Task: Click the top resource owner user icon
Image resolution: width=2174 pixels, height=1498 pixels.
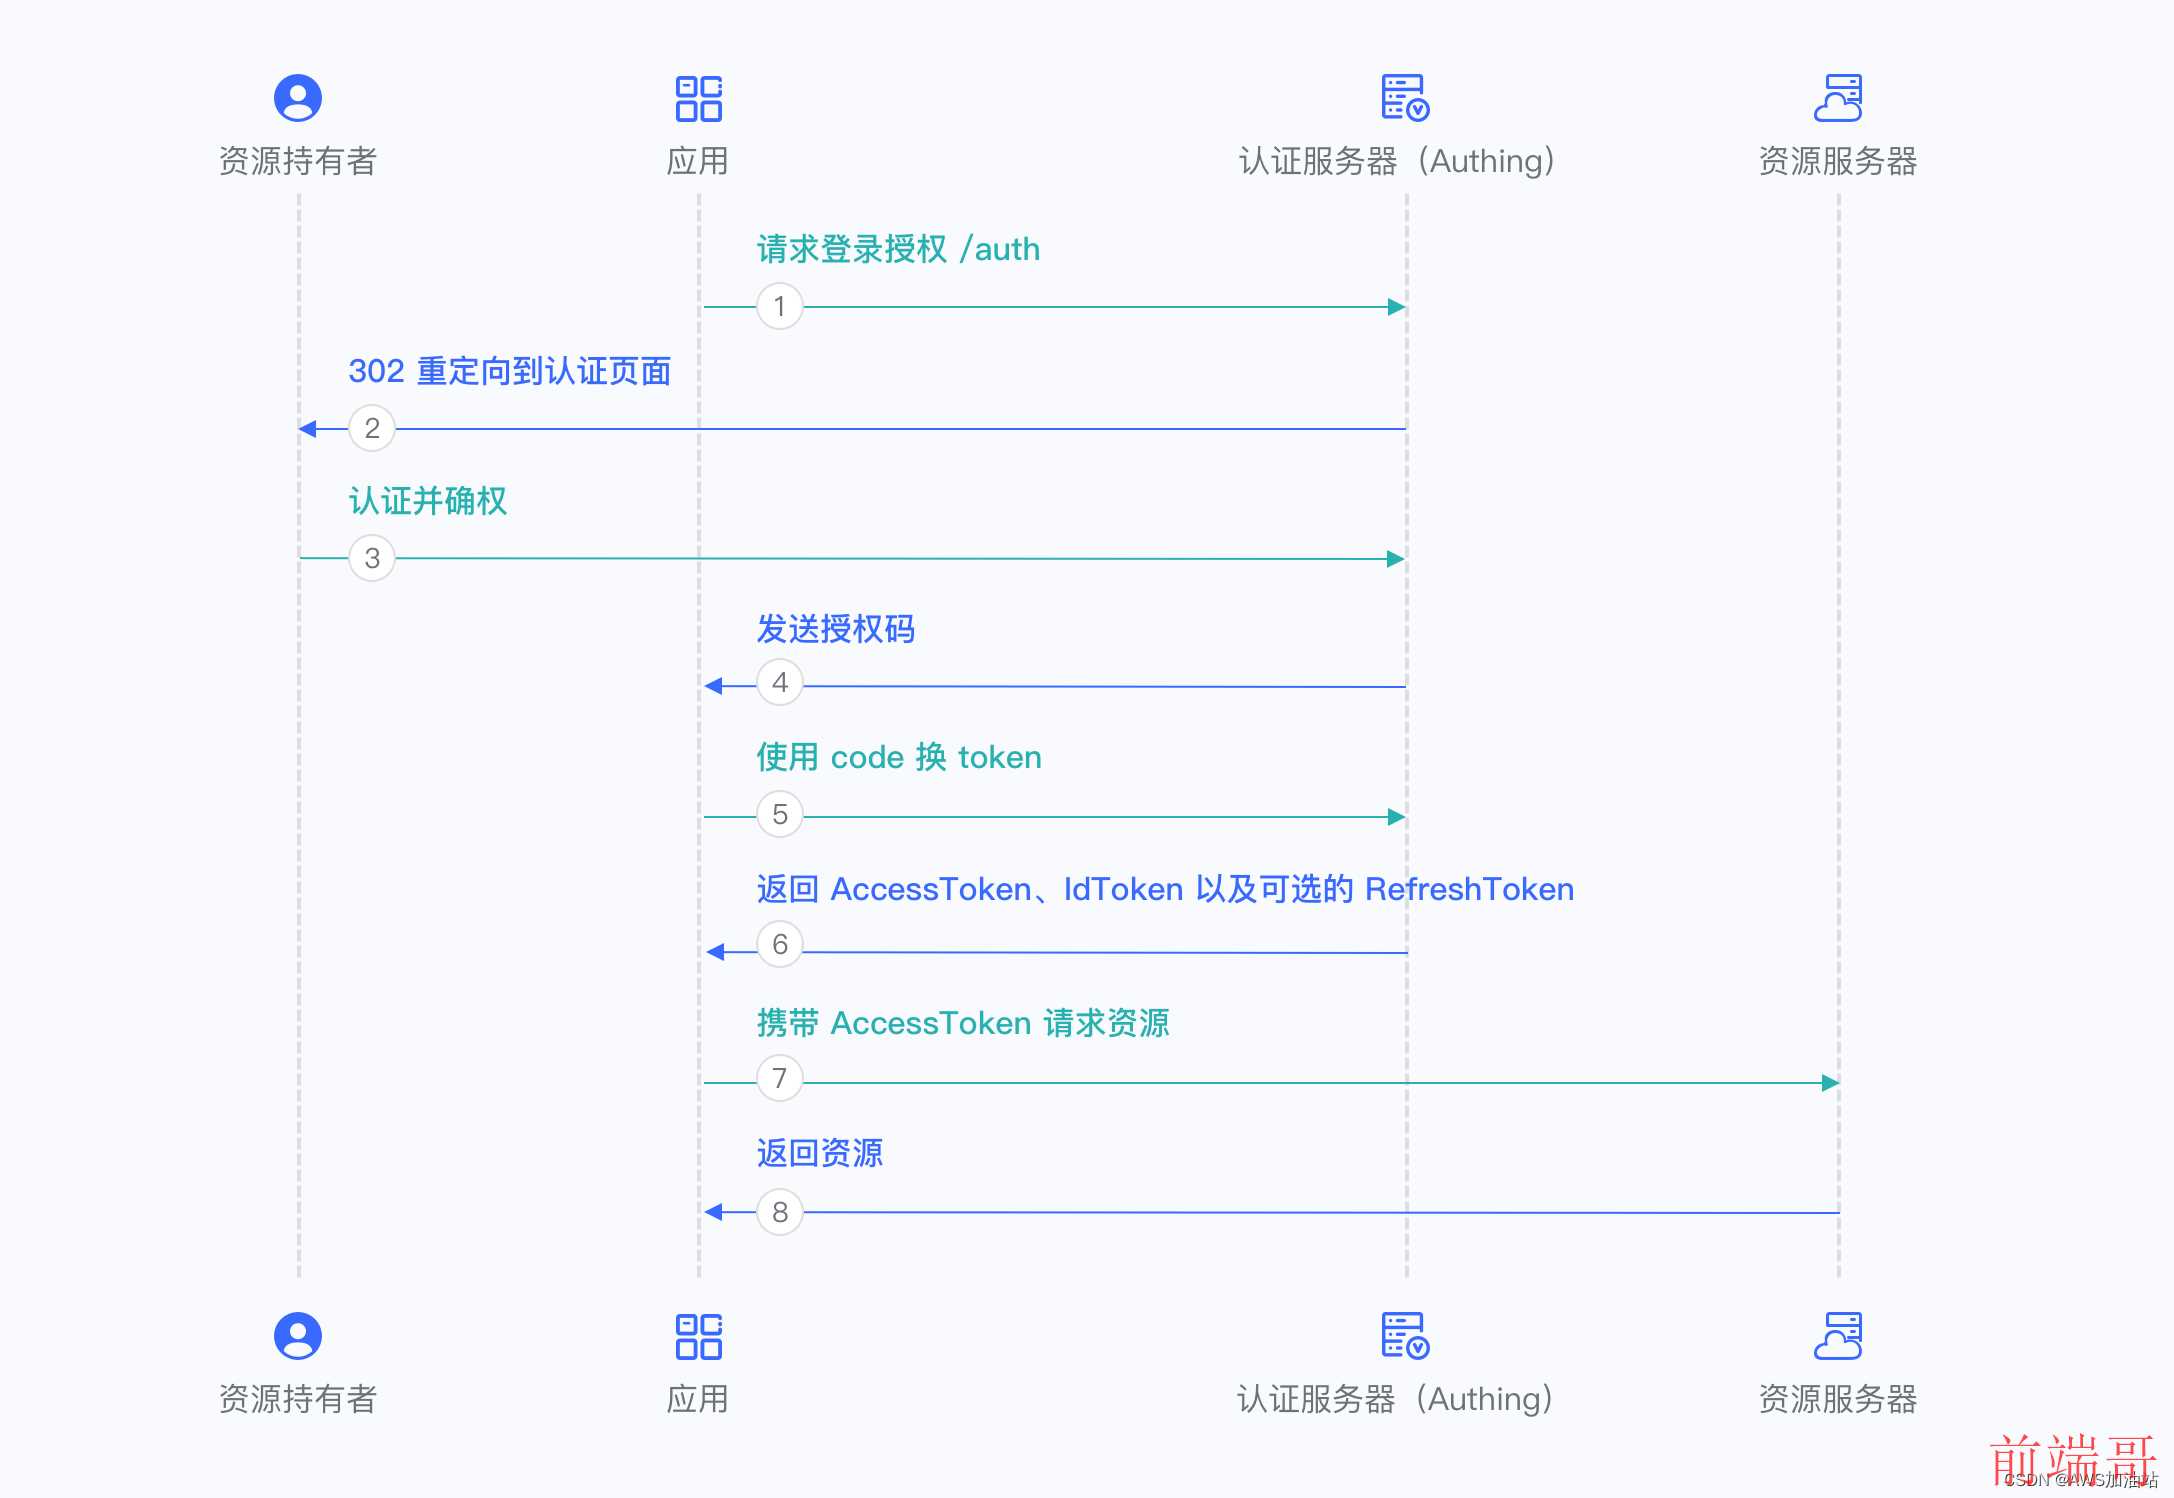Action: (298, 98)
